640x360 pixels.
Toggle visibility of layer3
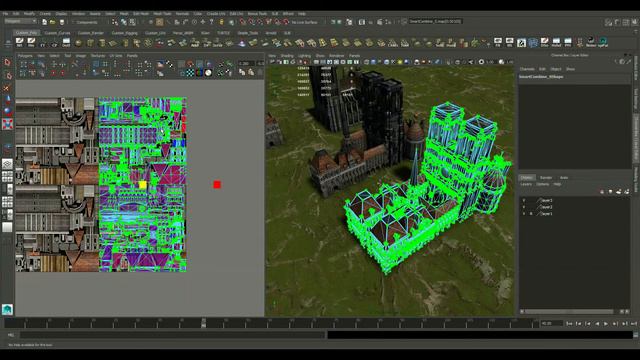point(524,200)
